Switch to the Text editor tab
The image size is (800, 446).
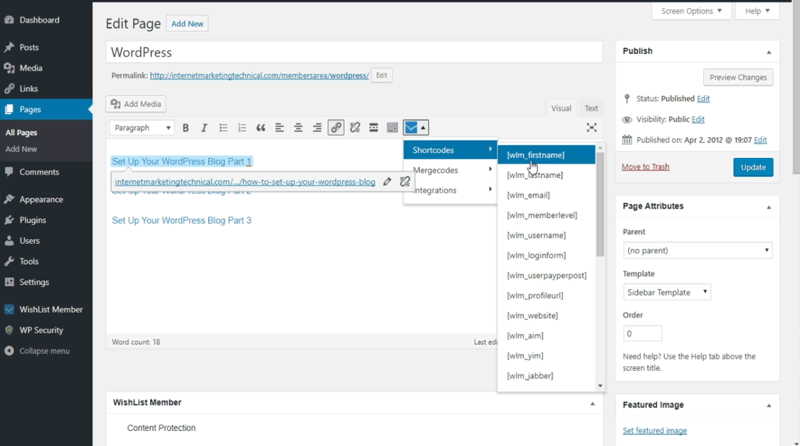tap(591, 108)
